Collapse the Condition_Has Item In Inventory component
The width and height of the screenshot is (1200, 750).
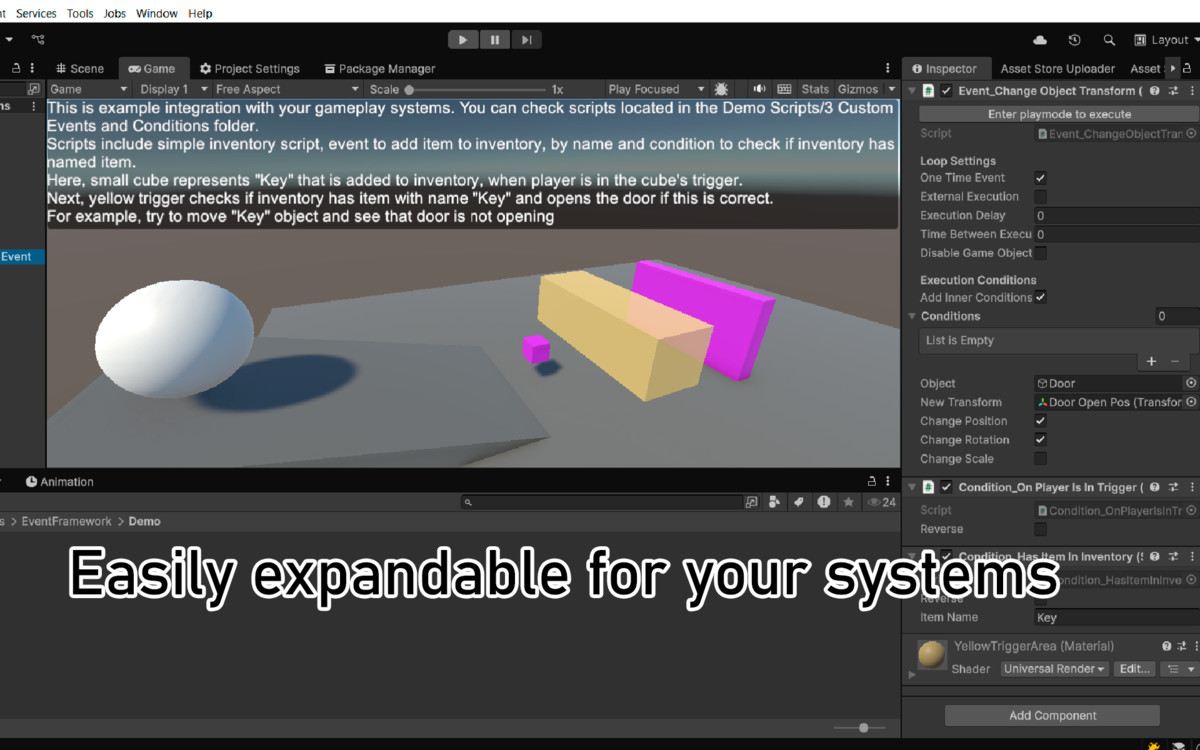(911, 556)
